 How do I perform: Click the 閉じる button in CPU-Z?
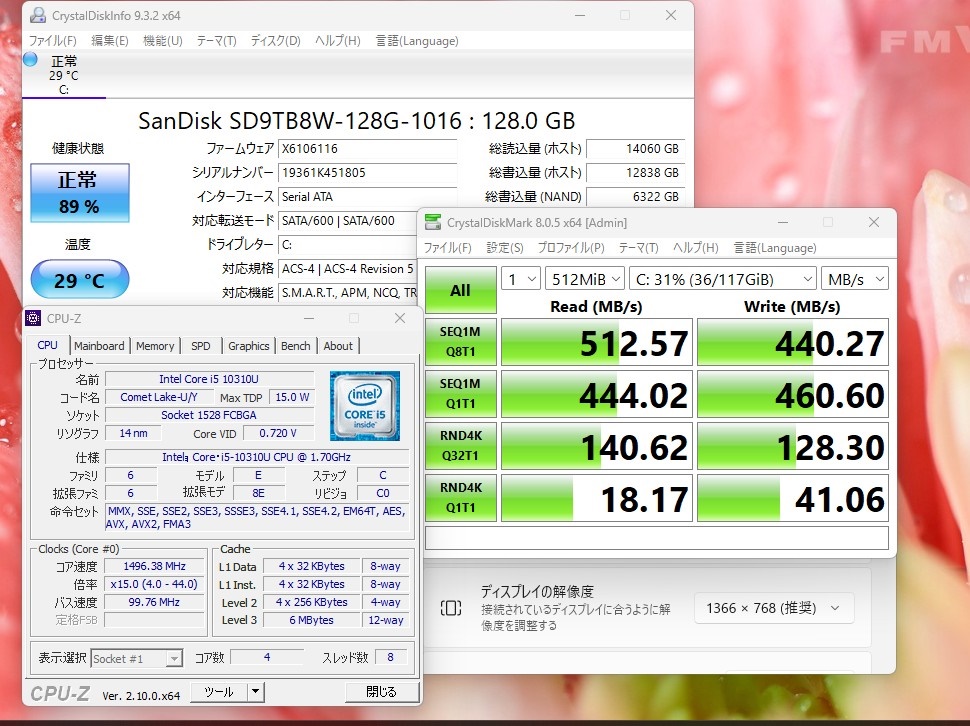click(382, 691)
